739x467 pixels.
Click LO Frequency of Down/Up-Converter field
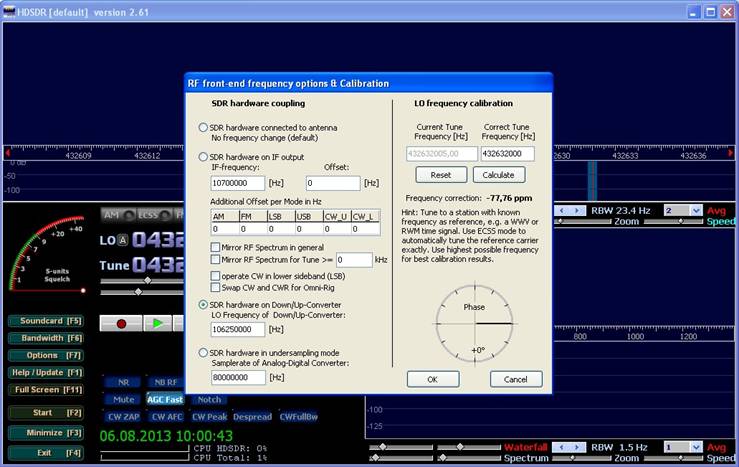pos(238,329)
